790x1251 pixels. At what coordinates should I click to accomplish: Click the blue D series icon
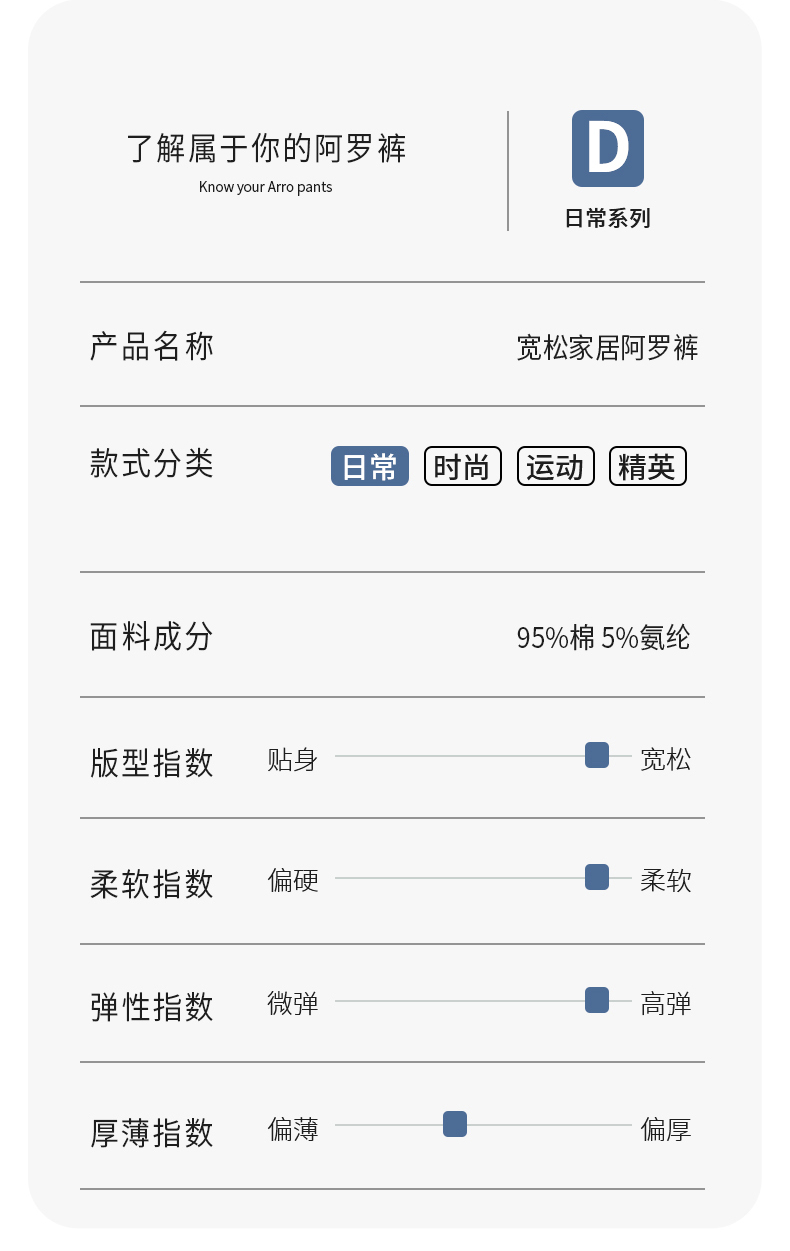coord(607,148)
